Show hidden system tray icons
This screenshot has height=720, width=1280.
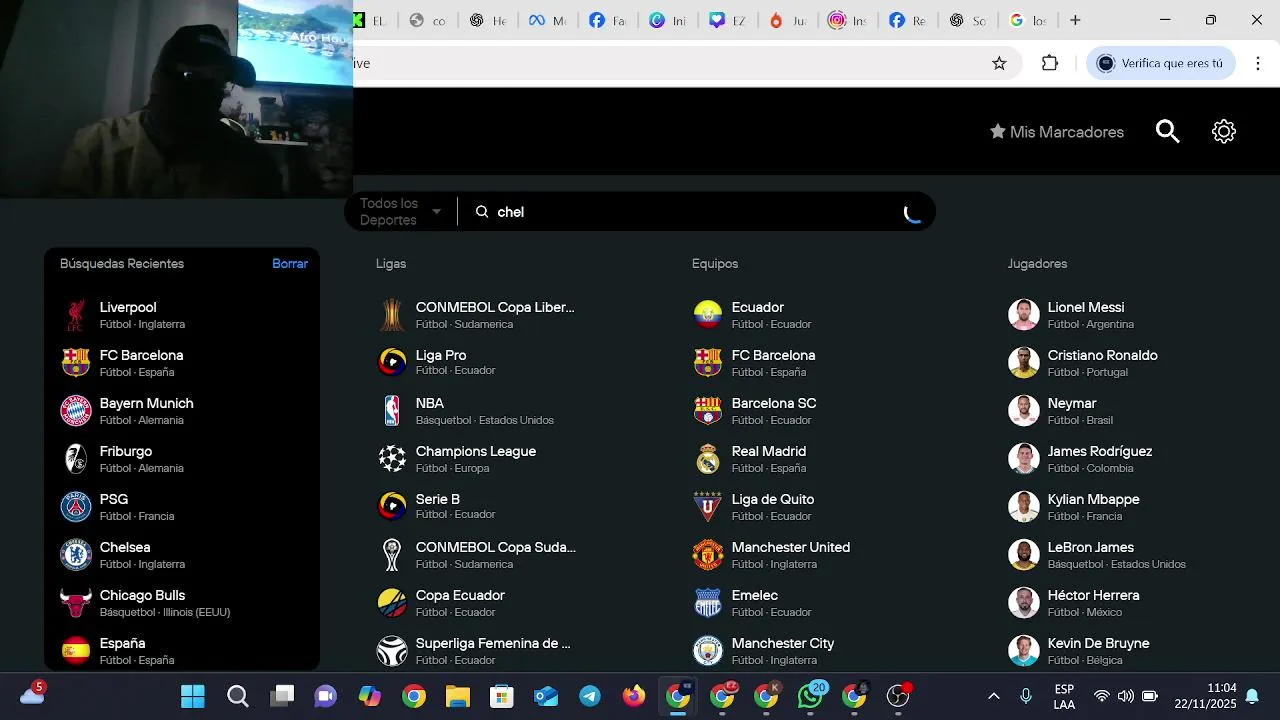click(993, 696)
